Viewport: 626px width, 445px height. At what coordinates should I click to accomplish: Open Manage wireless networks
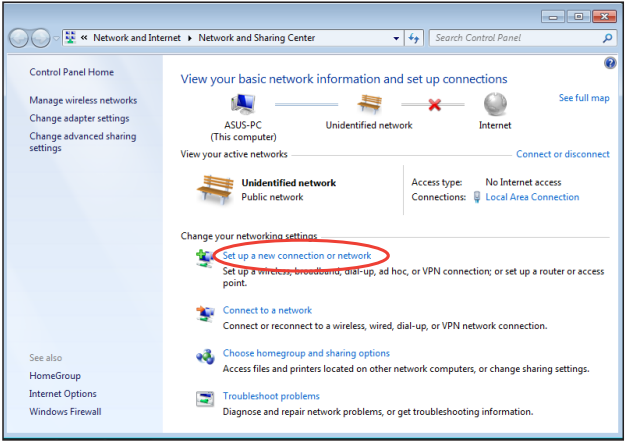tap(83, 100)
